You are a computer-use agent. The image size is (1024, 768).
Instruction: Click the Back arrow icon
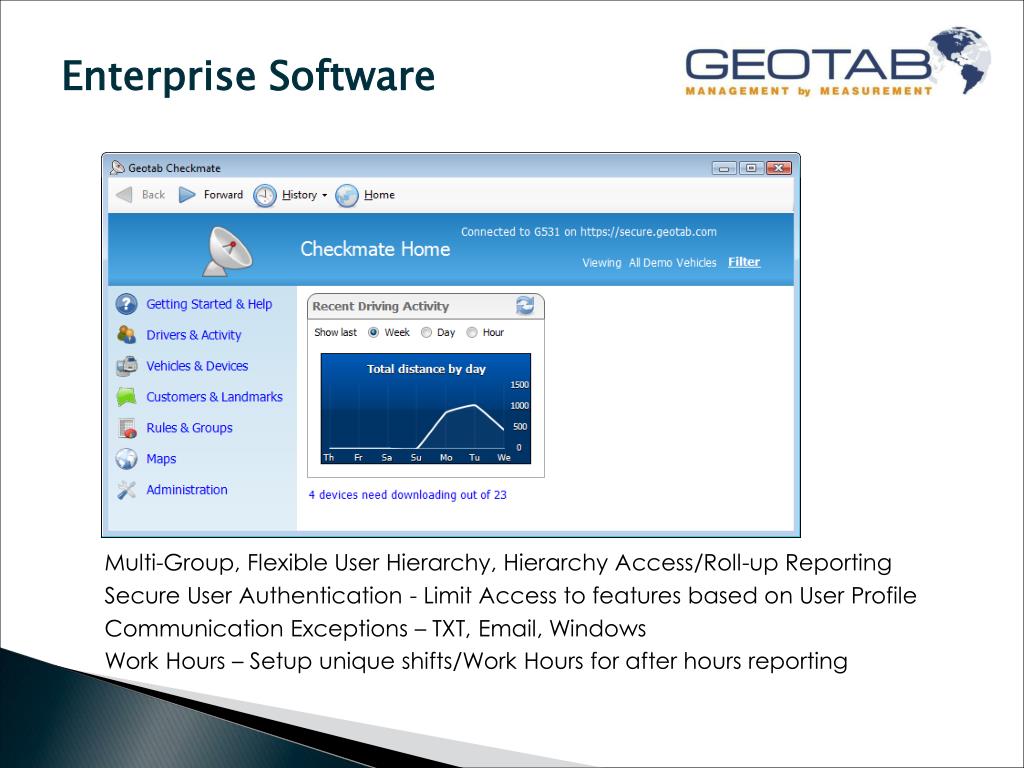124,195
